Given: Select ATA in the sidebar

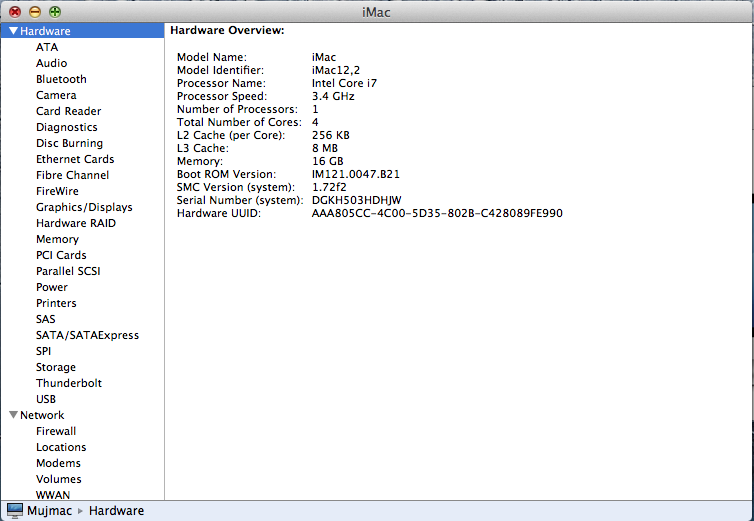Looking at the screenshot, I should [47, 47].
